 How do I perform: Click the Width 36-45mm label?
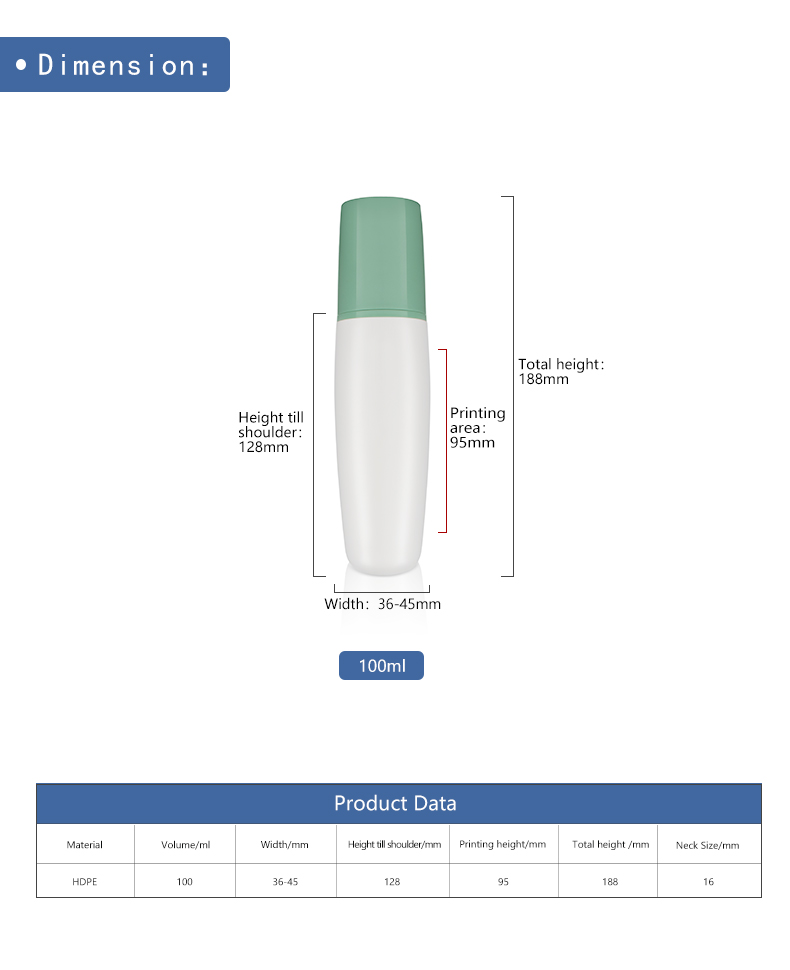382,604
